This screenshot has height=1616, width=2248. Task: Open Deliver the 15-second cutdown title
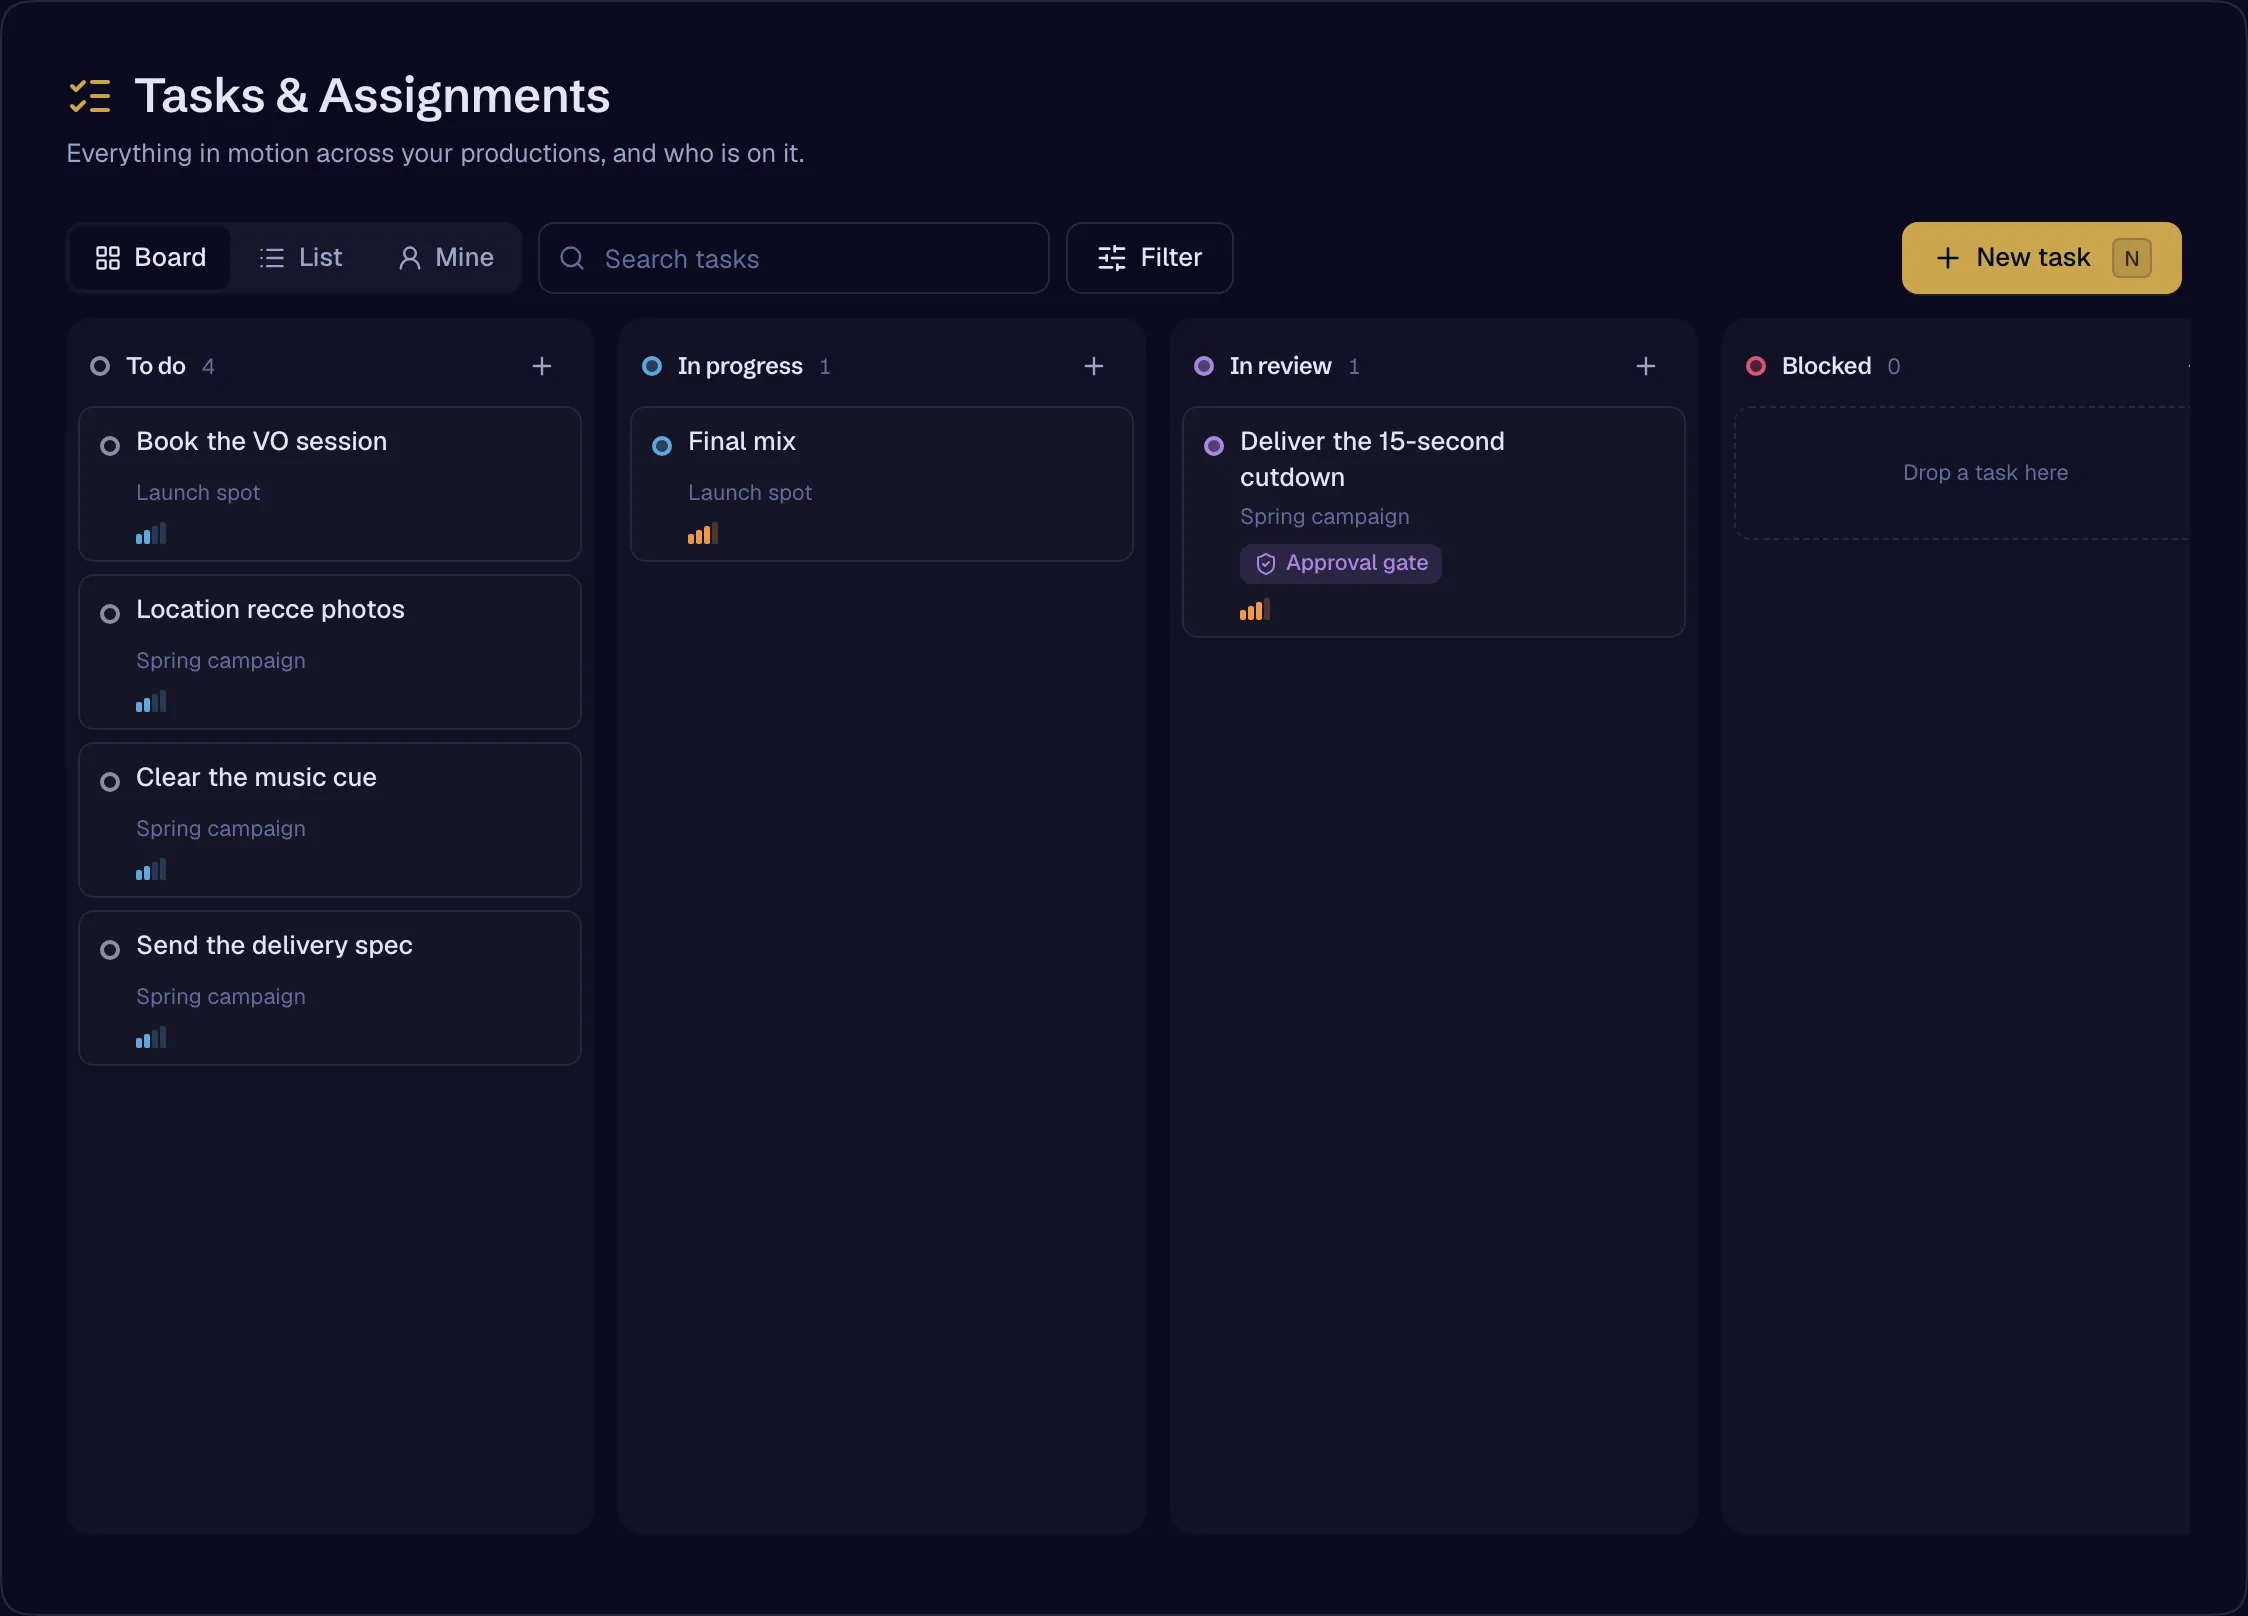click(x=1372, y=459)
